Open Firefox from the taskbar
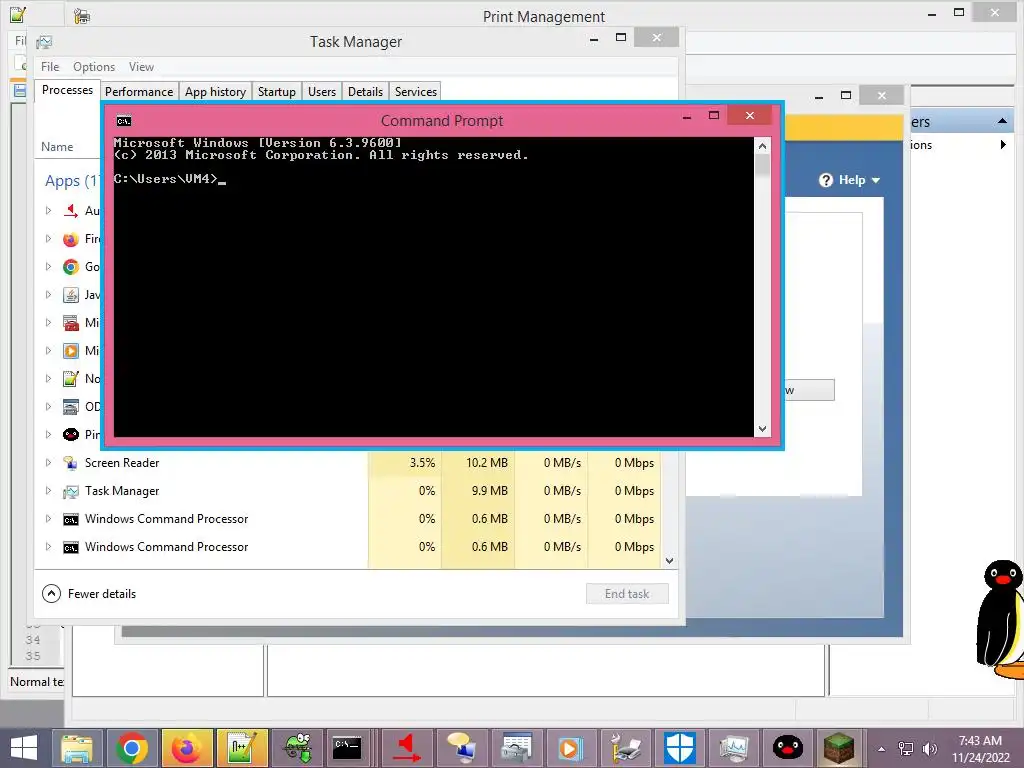1024x768 pixels. click(x=187, y=748)
